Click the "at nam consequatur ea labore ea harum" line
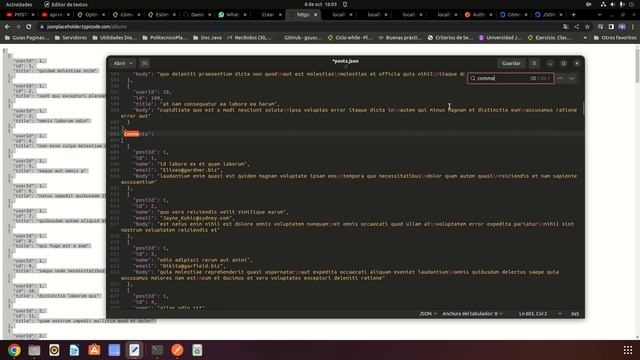This screenshot has width=640, height=360. (x=207, y=104)
